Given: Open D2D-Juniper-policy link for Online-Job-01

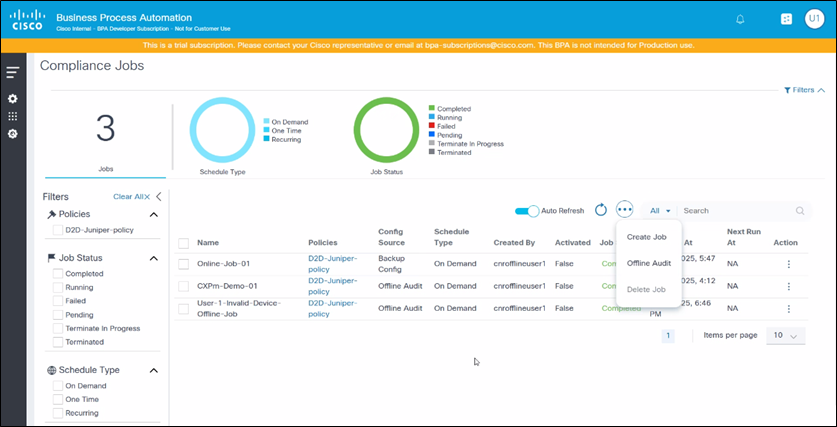Looking at the screenshot, I should point(333,264).
